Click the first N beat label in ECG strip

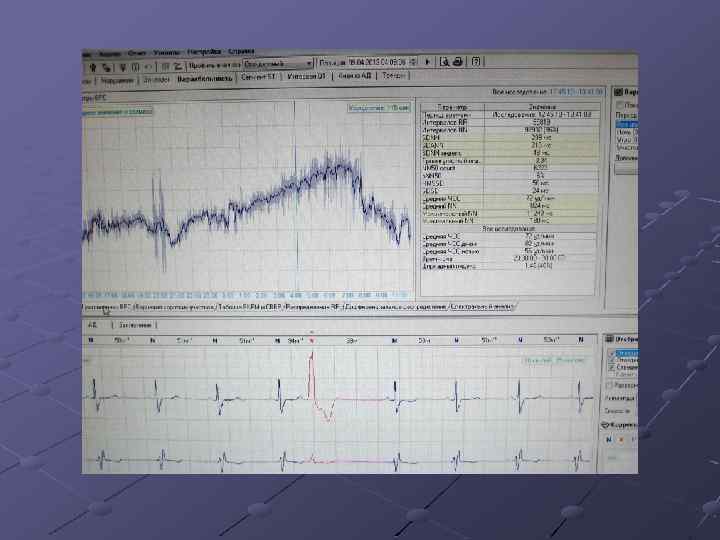tap(91, 340)
